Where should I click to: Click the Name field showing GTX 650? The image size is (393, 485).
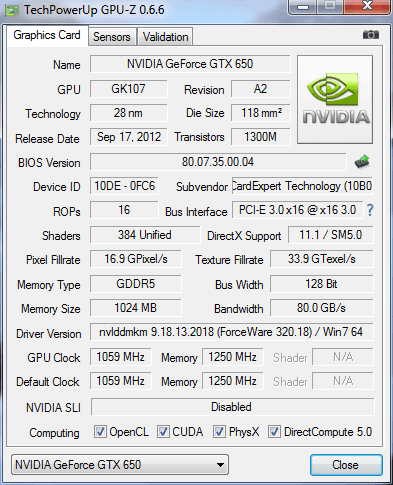[x=190, y=64]
